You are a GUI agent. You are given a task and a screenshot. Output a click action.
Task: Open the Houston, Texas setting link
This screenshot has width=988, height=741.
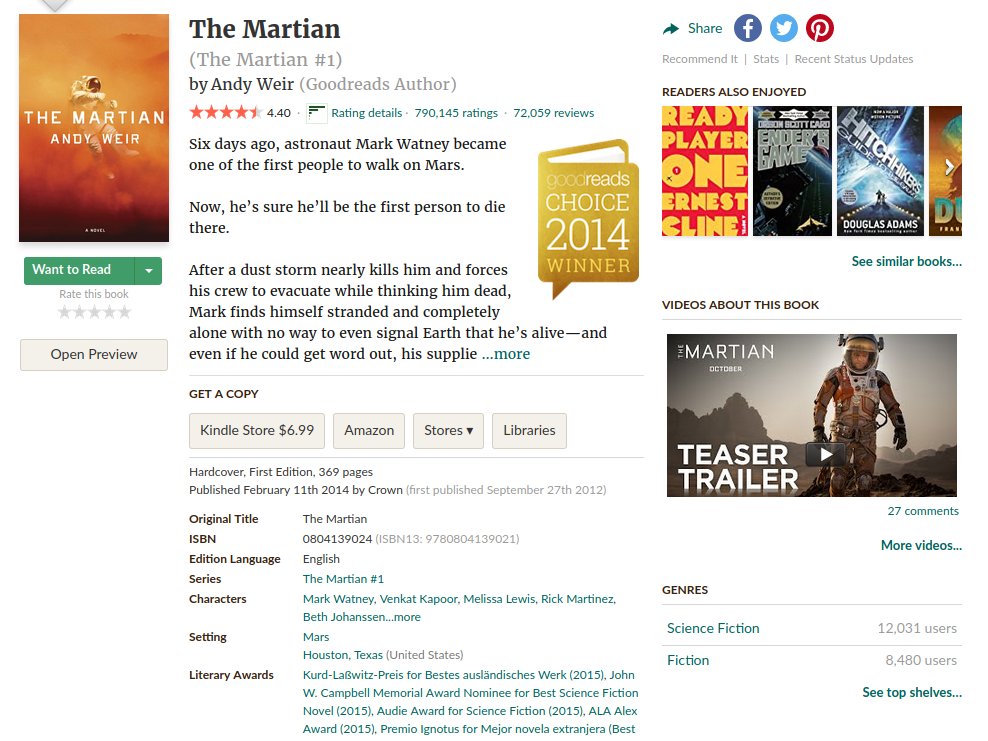(343, 655)
